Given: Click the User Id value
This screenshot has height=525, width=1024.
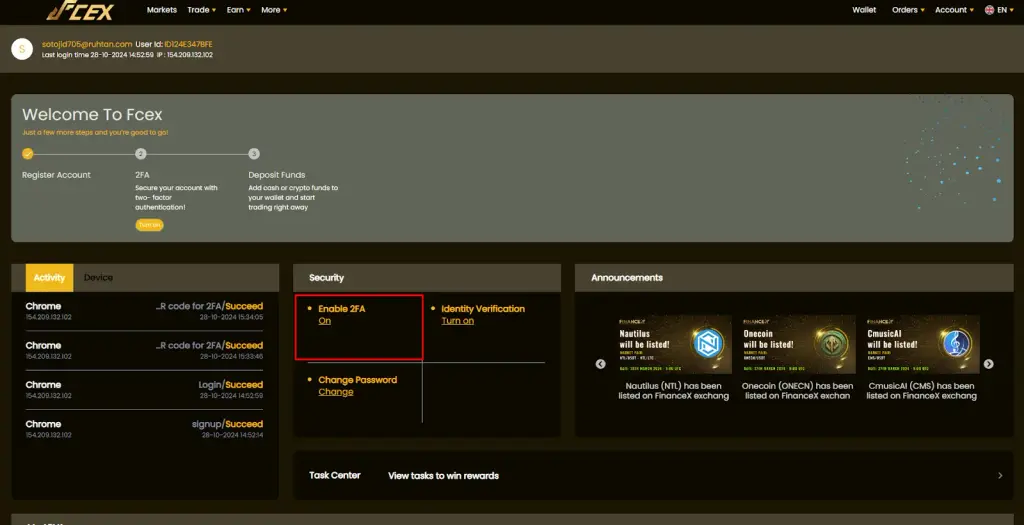Looking at the screenshot, I should point(188,44).
